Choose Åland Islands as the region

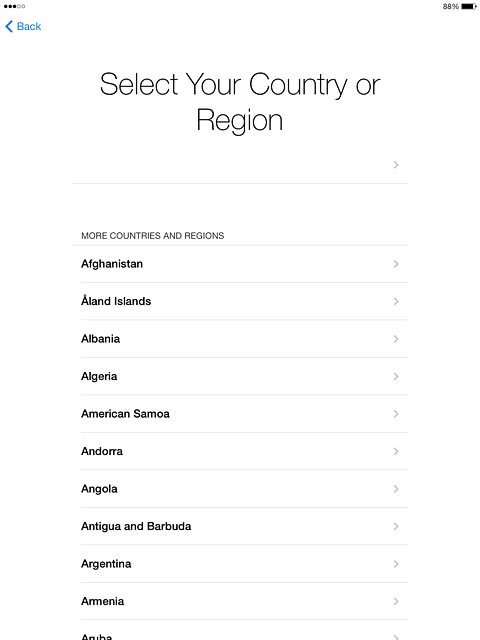[x=240, y=302]
